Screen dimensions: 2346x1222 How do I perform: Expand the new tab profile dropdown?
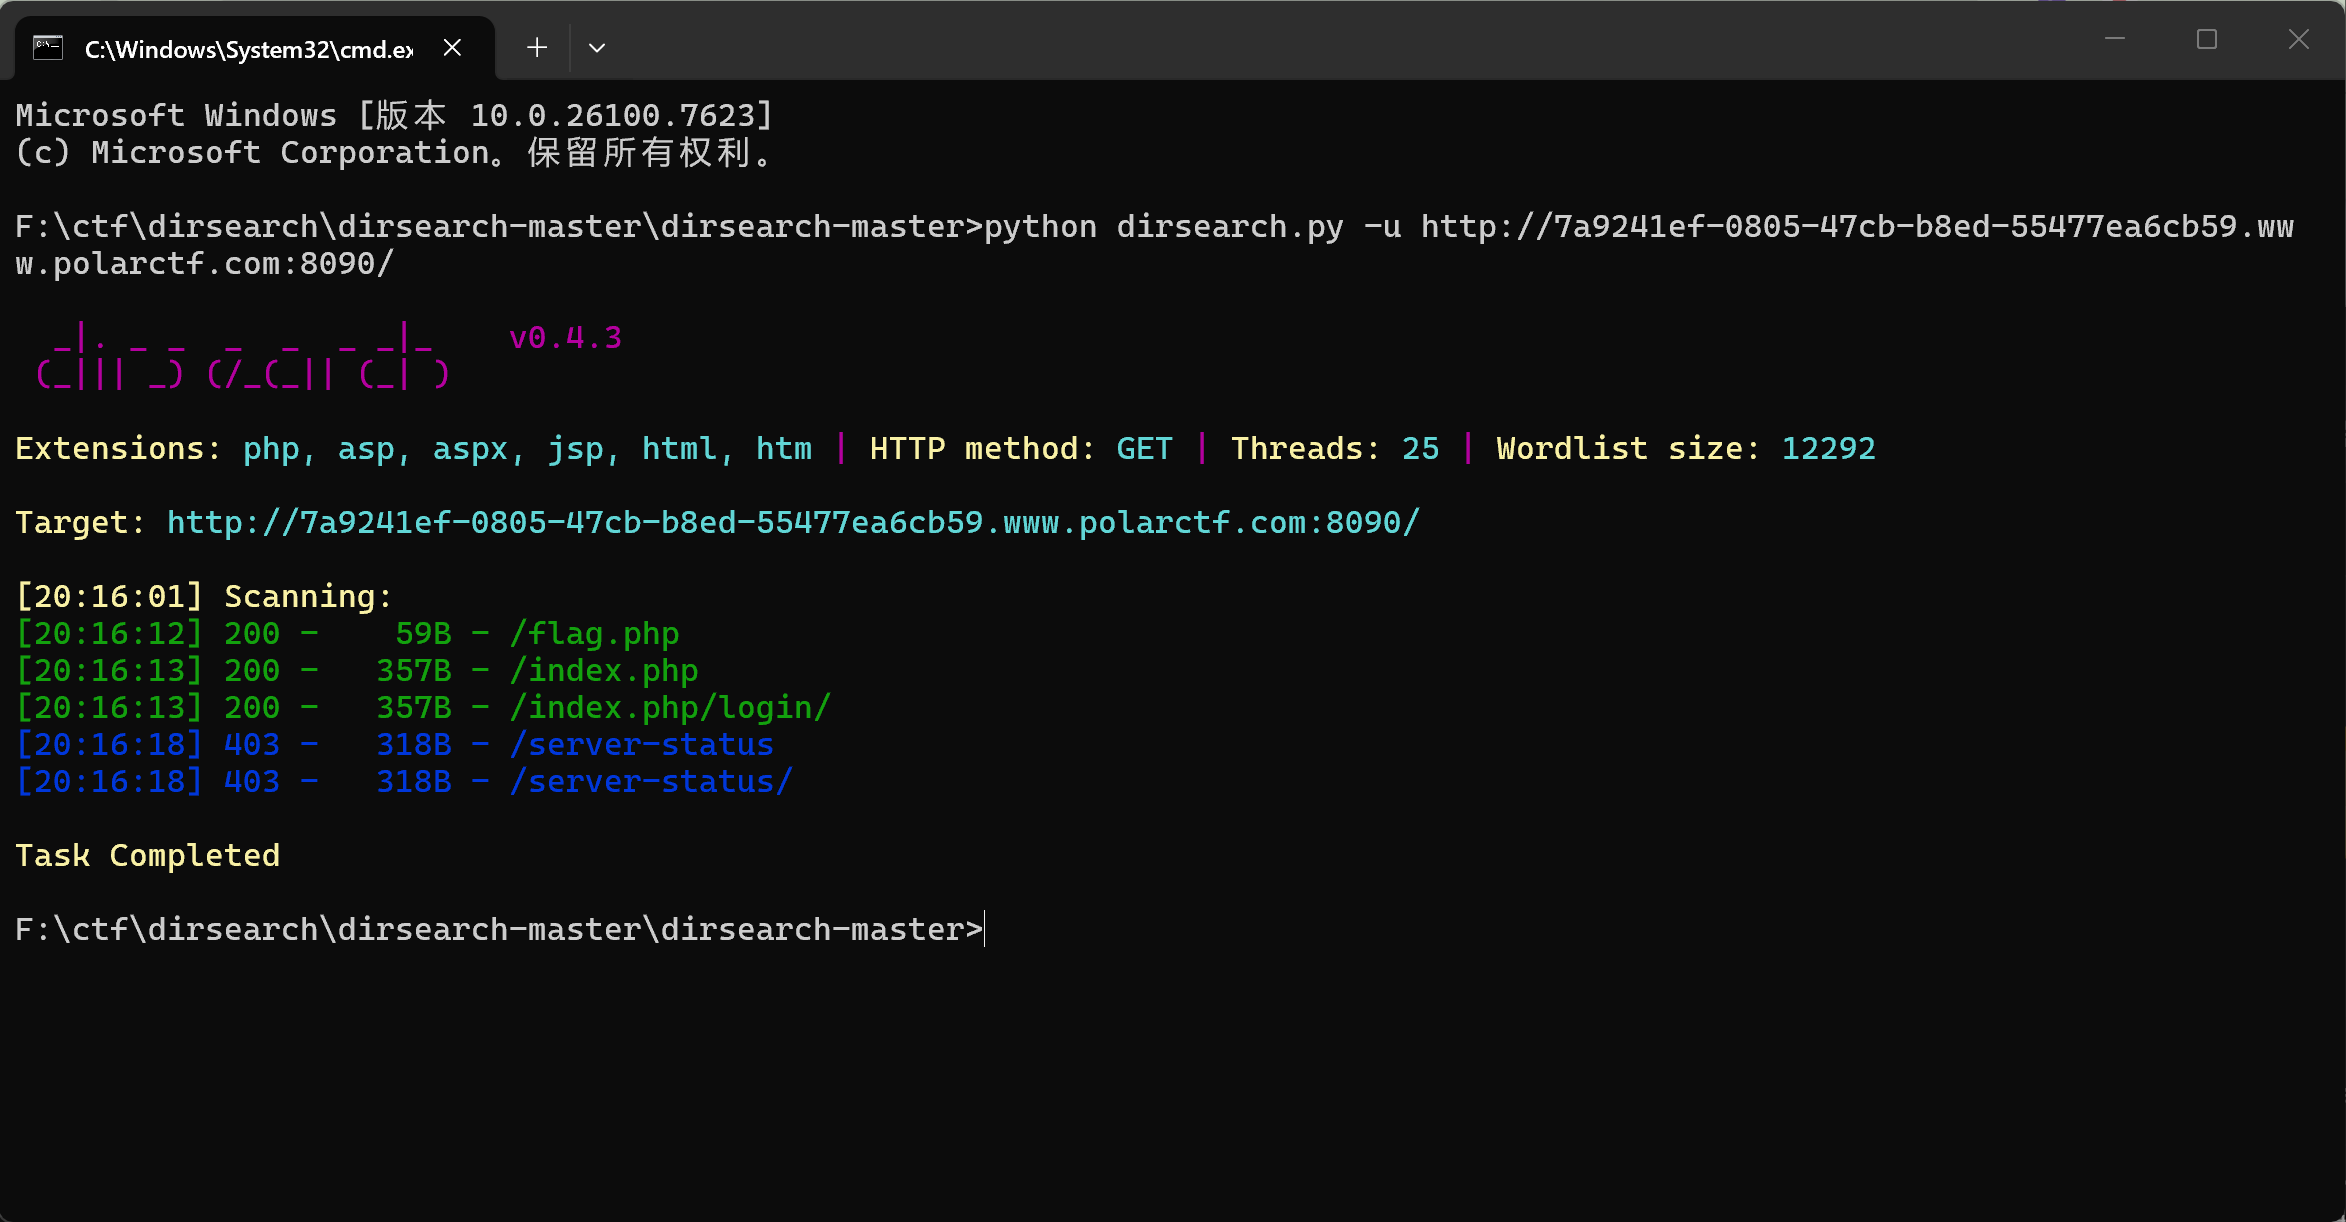597,48
